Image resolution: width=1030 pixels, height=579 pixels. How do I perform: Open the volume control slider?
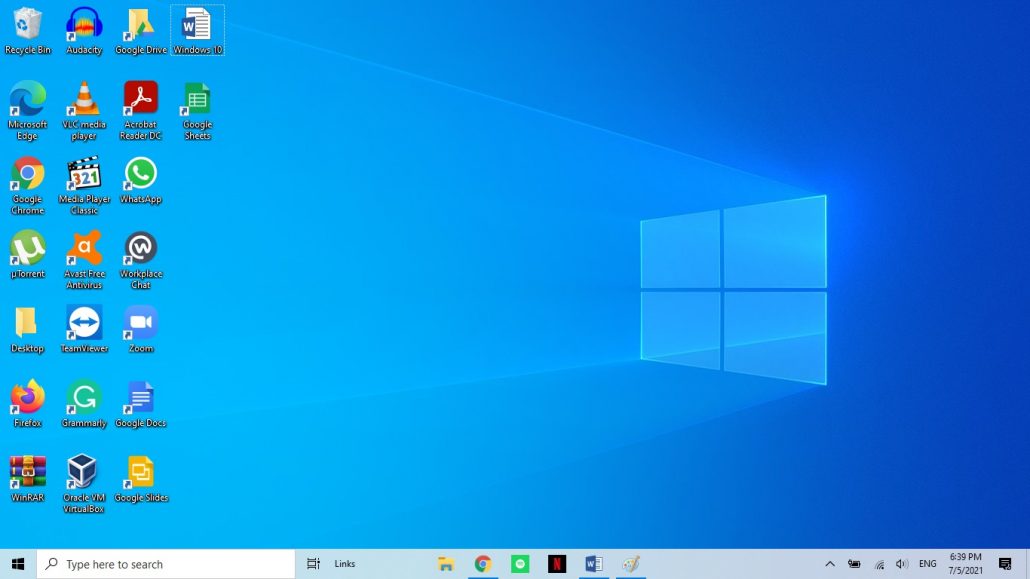click(901, 563)
